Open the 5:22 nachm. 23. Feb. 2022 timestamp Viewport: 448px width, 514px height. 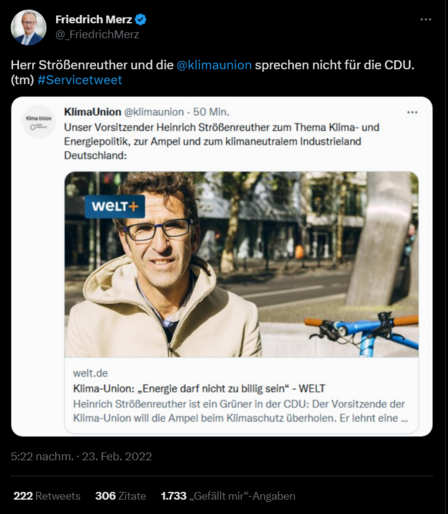(81, 456)
